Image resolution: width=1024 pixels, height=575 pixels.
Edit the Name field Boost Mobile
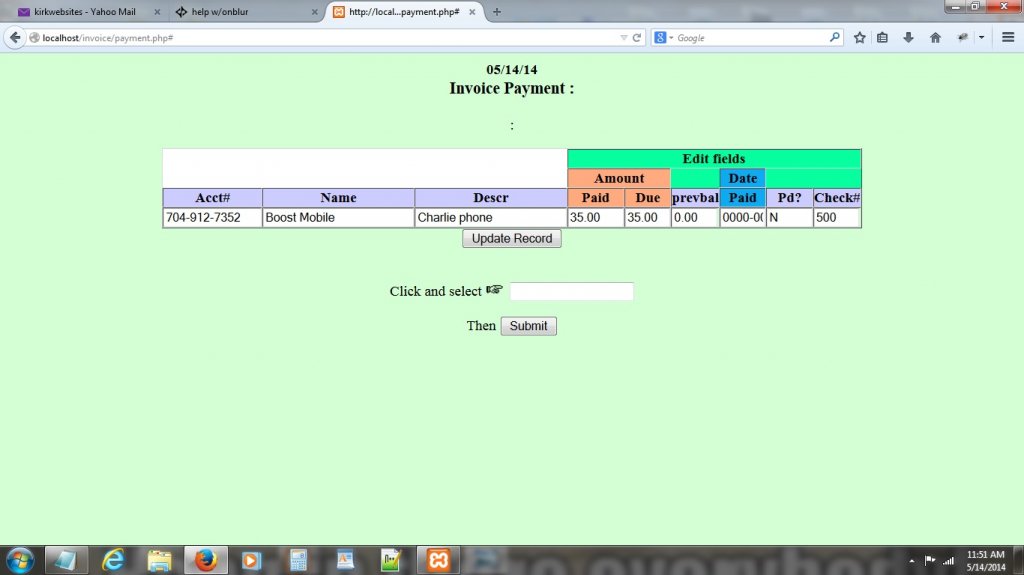pyautogui.click(x=338, y=218)
